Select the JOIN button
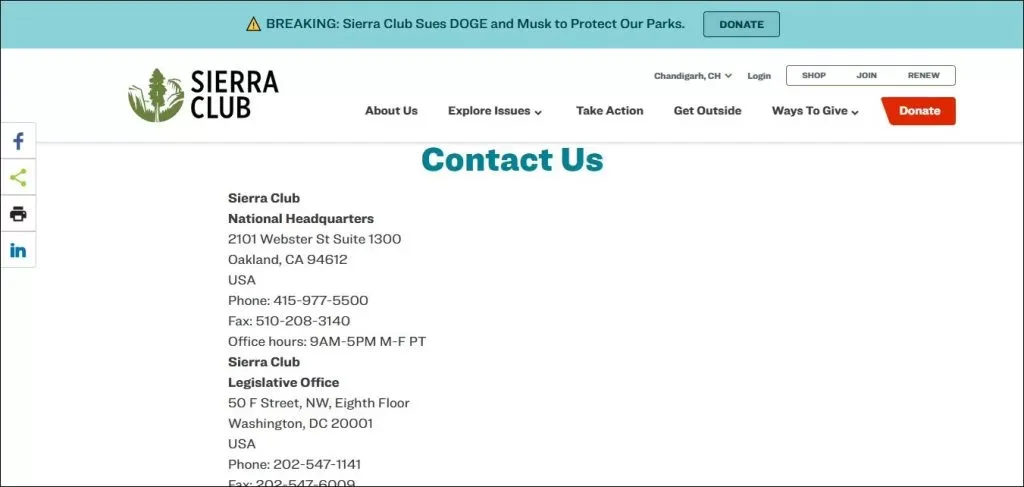Screen dimensions: 1024x487 867,76
